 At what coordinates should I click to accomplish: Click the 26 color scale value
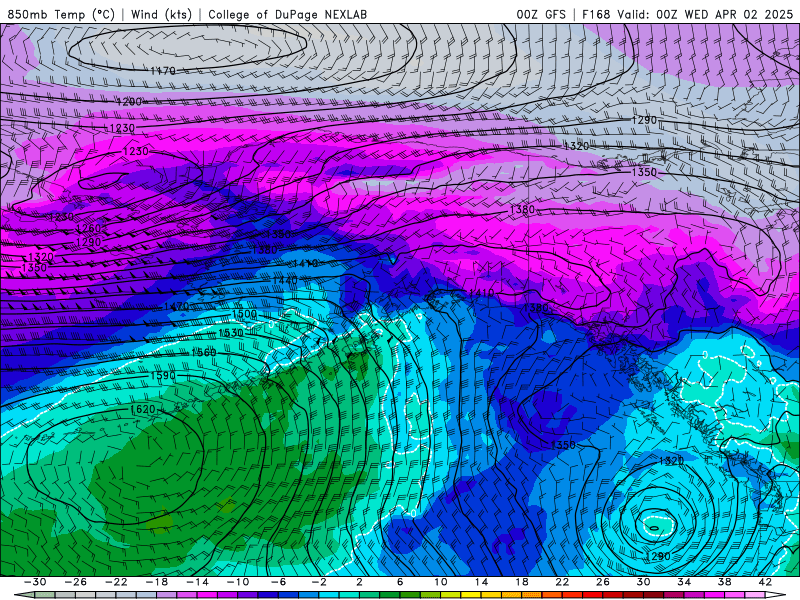[602, 582]
